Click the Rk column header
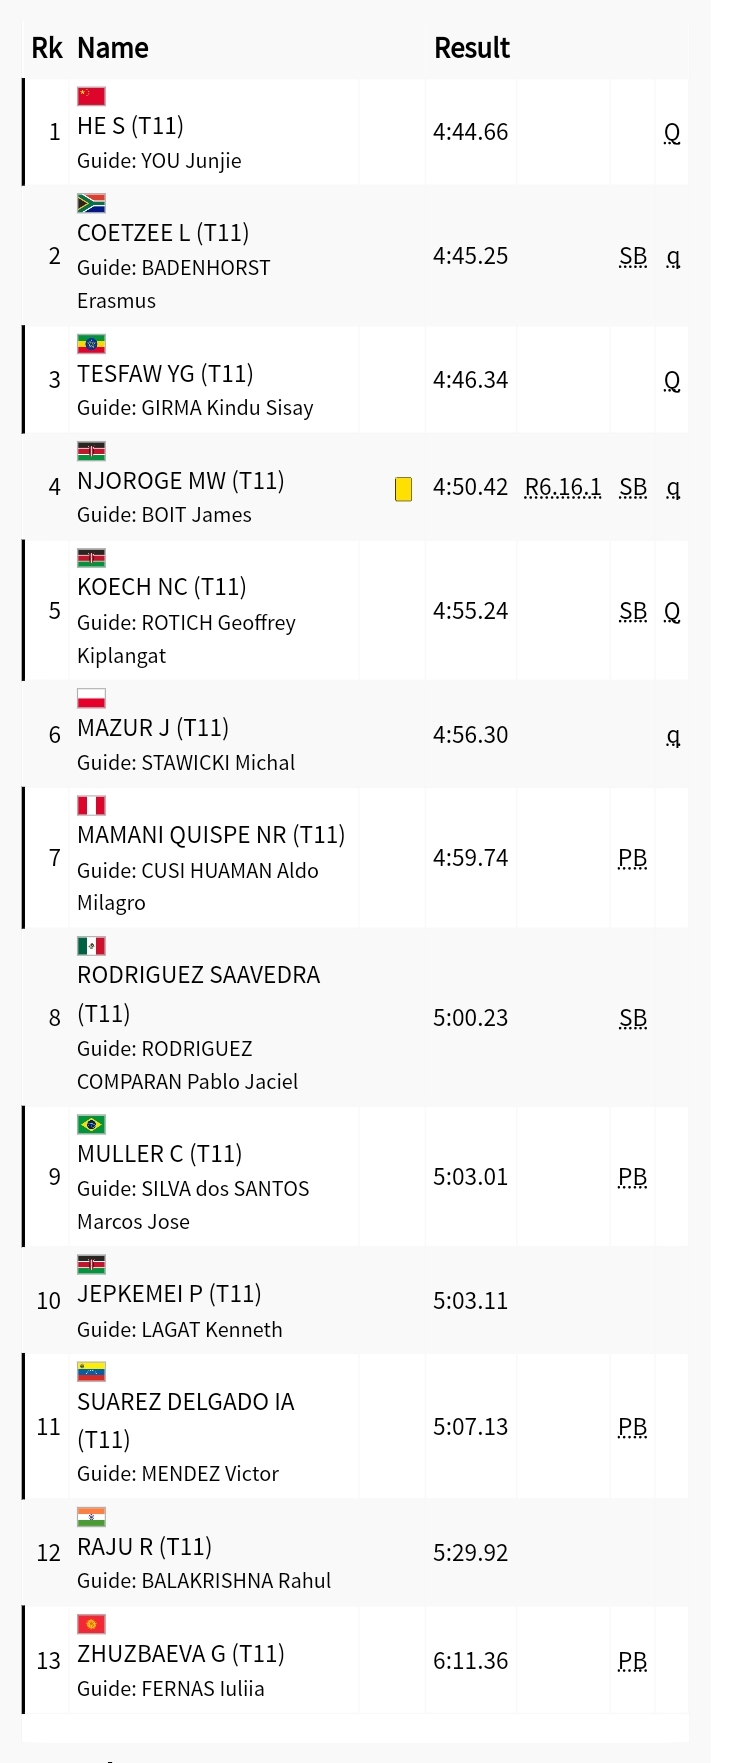Screen dimensions: 743x1763 (x=47, y=48)
